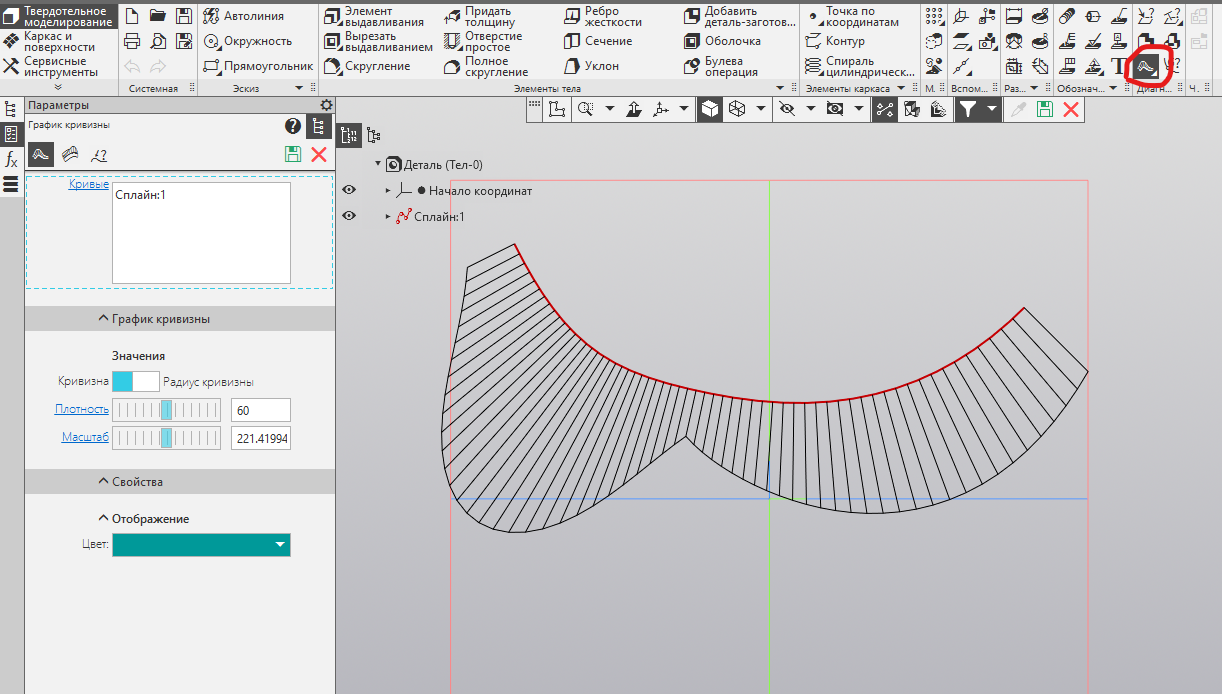
Task: Toggle the Кривизна / Радиус кривизны switch
Action: (135, 381)
